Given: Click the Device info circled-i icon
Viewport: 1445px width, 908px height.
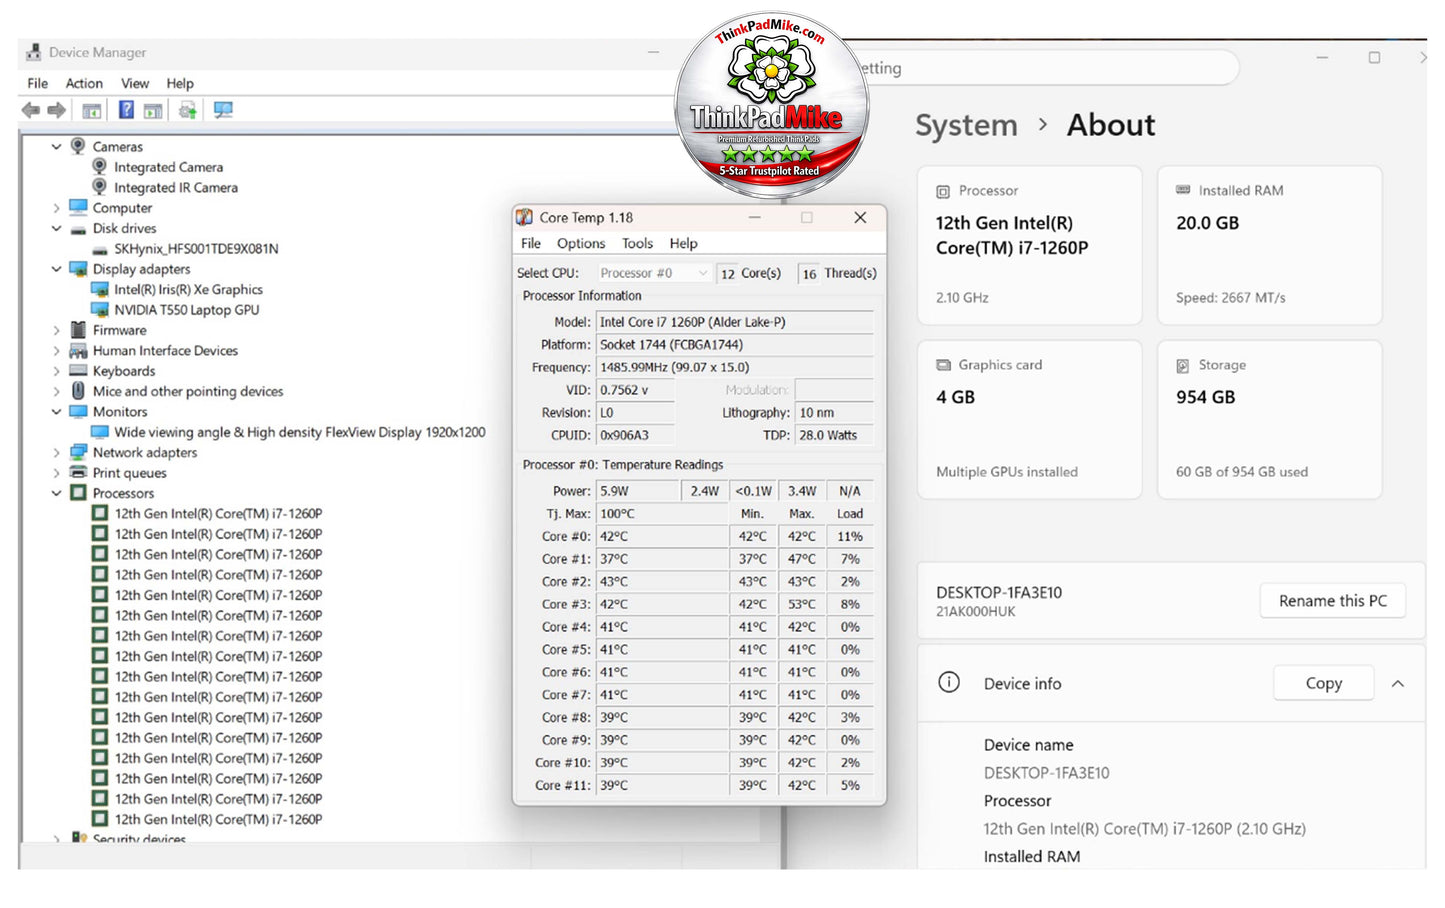Looking at the screenshot, I should [949, 682].
